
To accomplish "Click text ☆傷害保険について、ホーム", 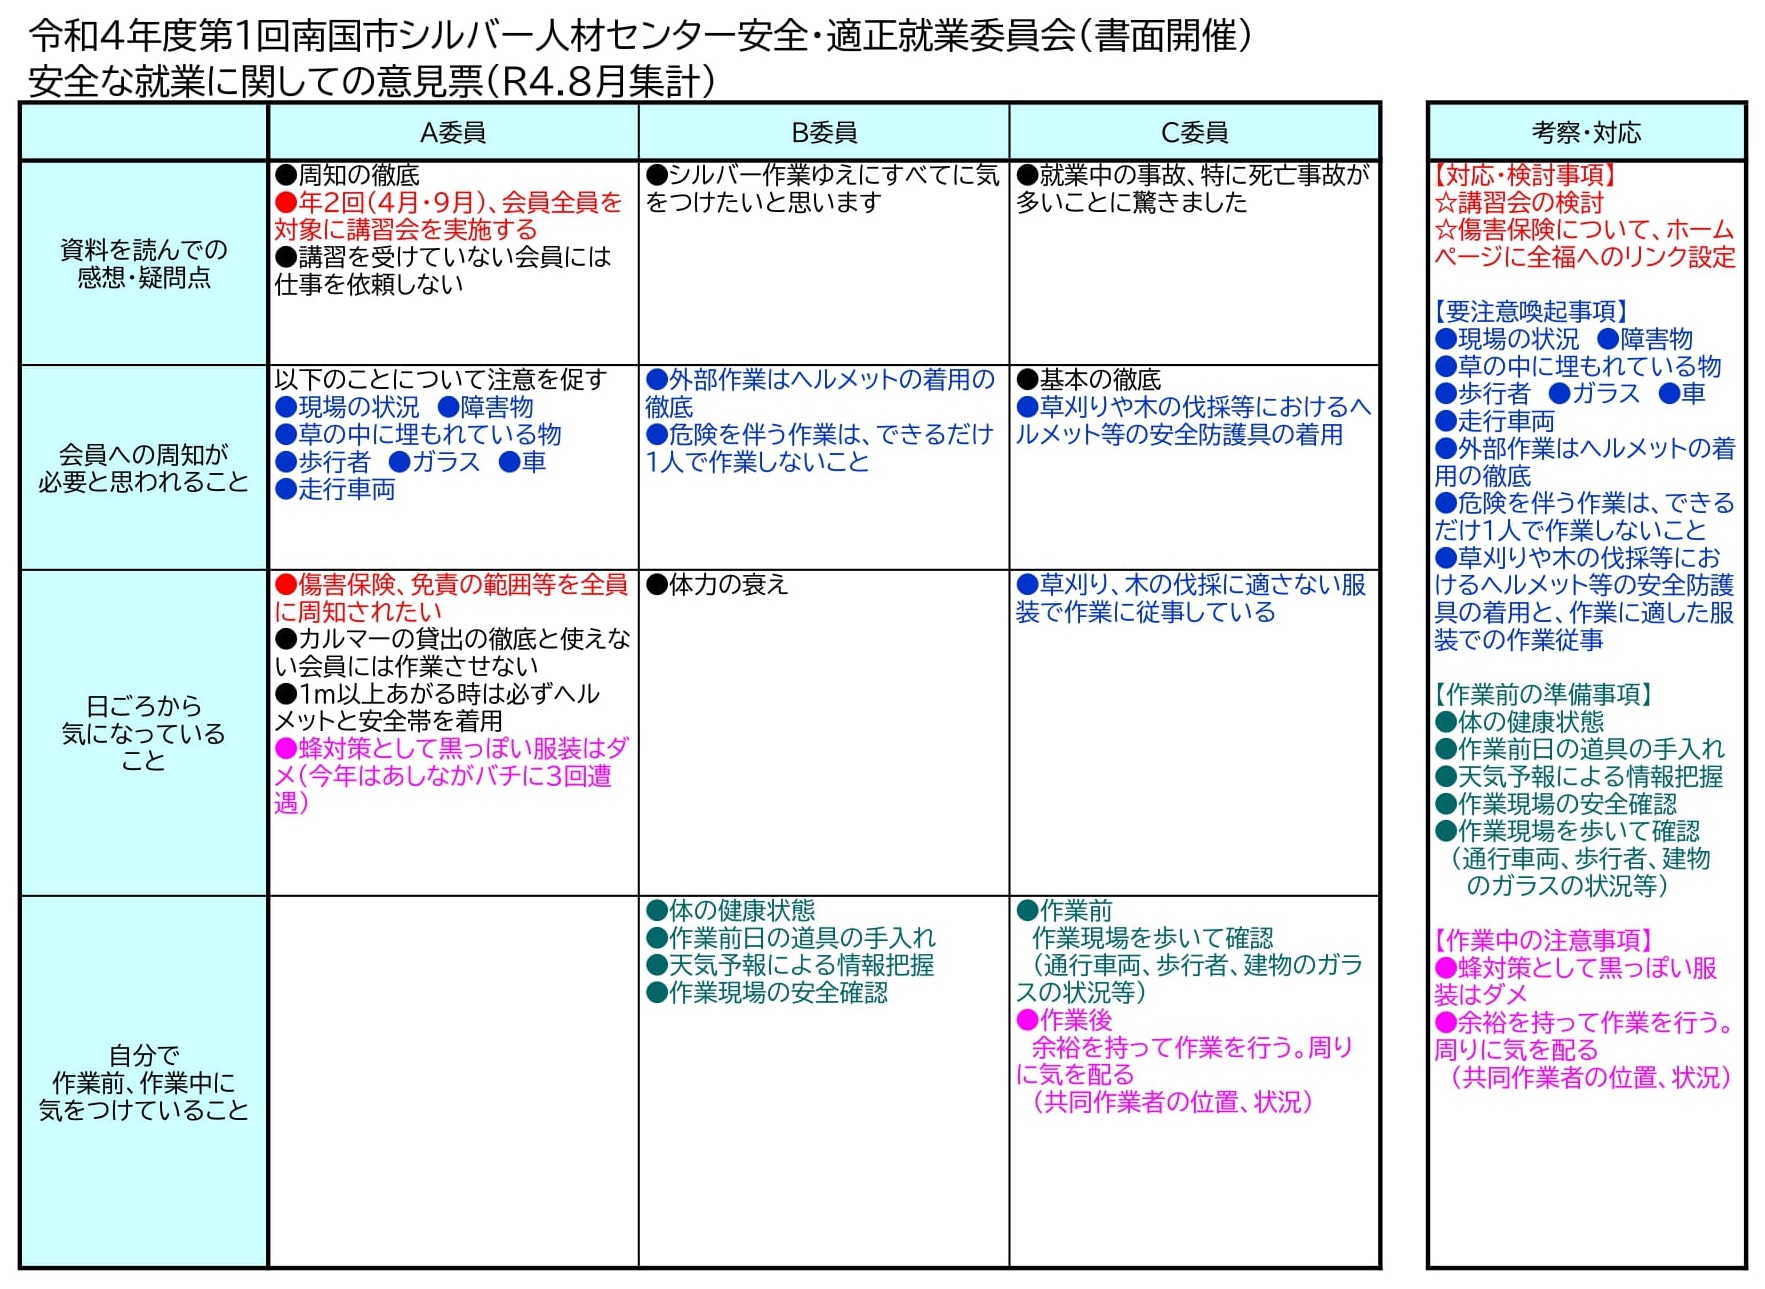I will coord(1585,230).
